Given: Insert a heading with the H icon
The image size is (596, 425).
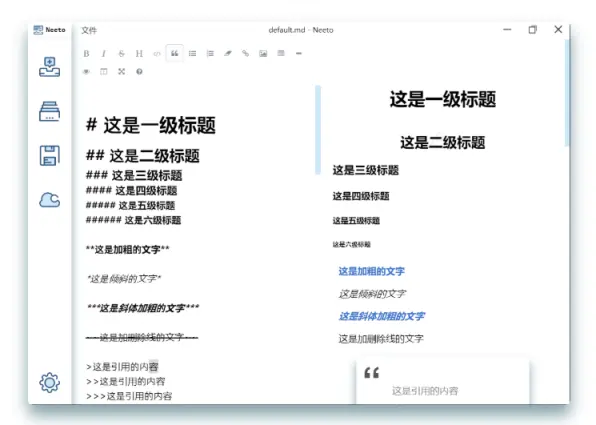Looking at the screenshot, I should (139, 54).
